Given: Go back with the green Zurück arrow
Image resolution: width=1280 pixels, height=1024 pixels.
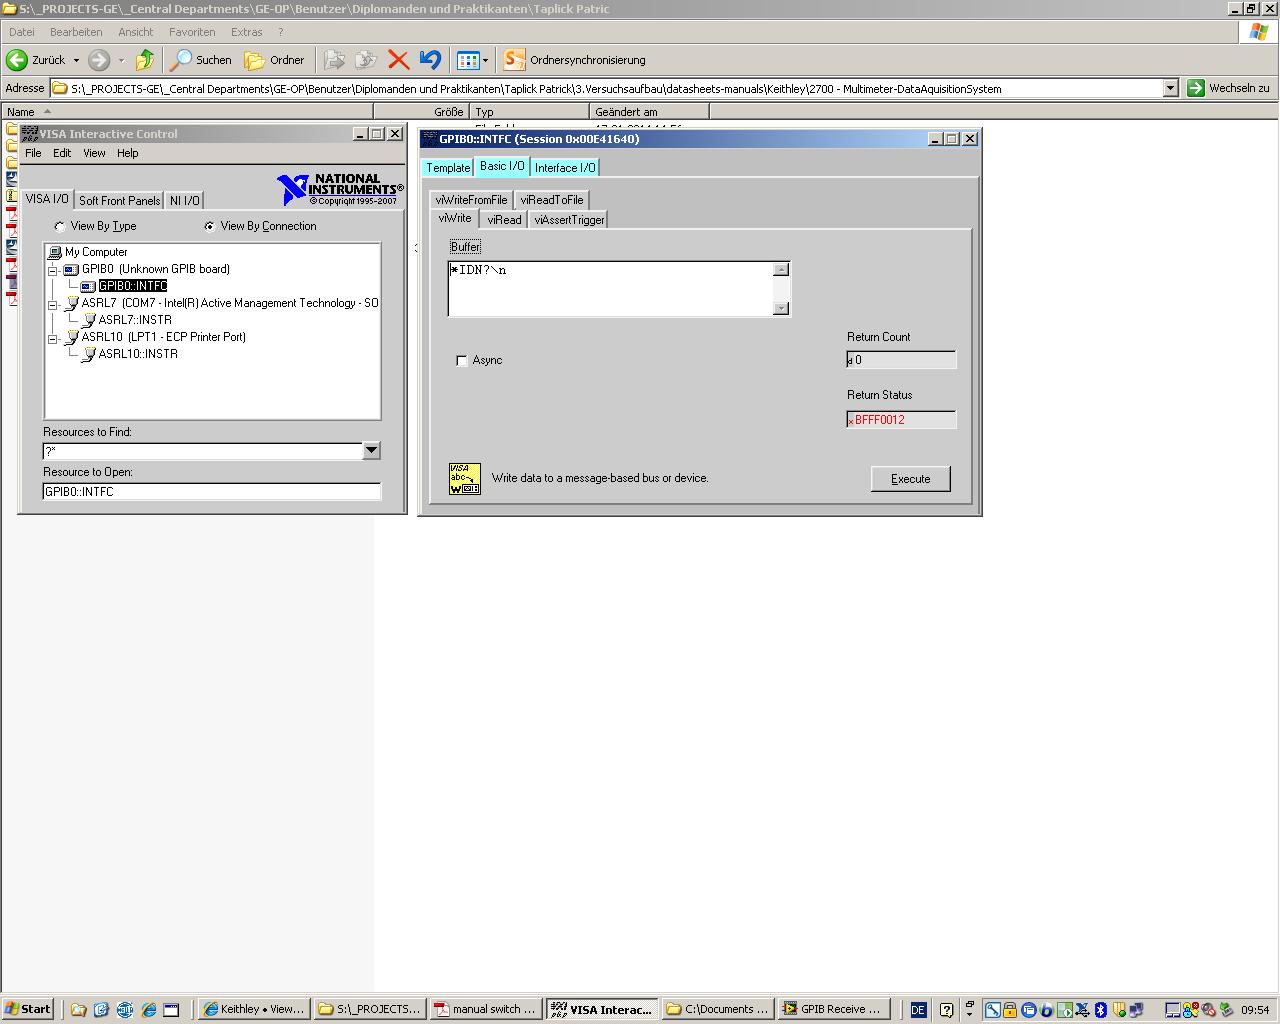Looking at the screenshot, I should [x=36, y=60].
